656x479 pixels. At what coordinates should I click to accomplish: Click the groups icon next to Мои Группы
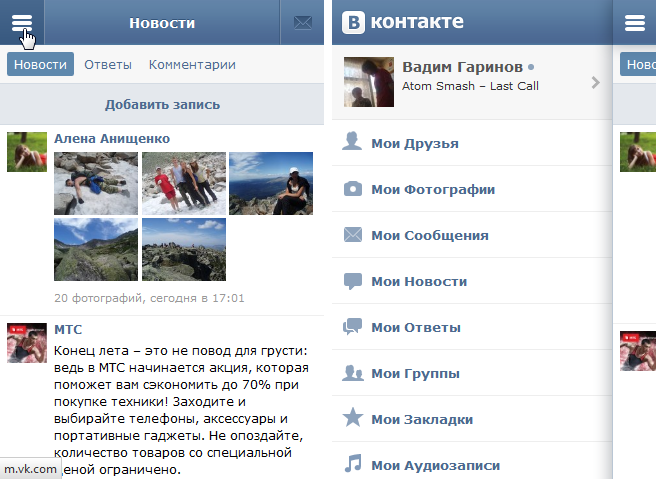[x=353, y=373]
